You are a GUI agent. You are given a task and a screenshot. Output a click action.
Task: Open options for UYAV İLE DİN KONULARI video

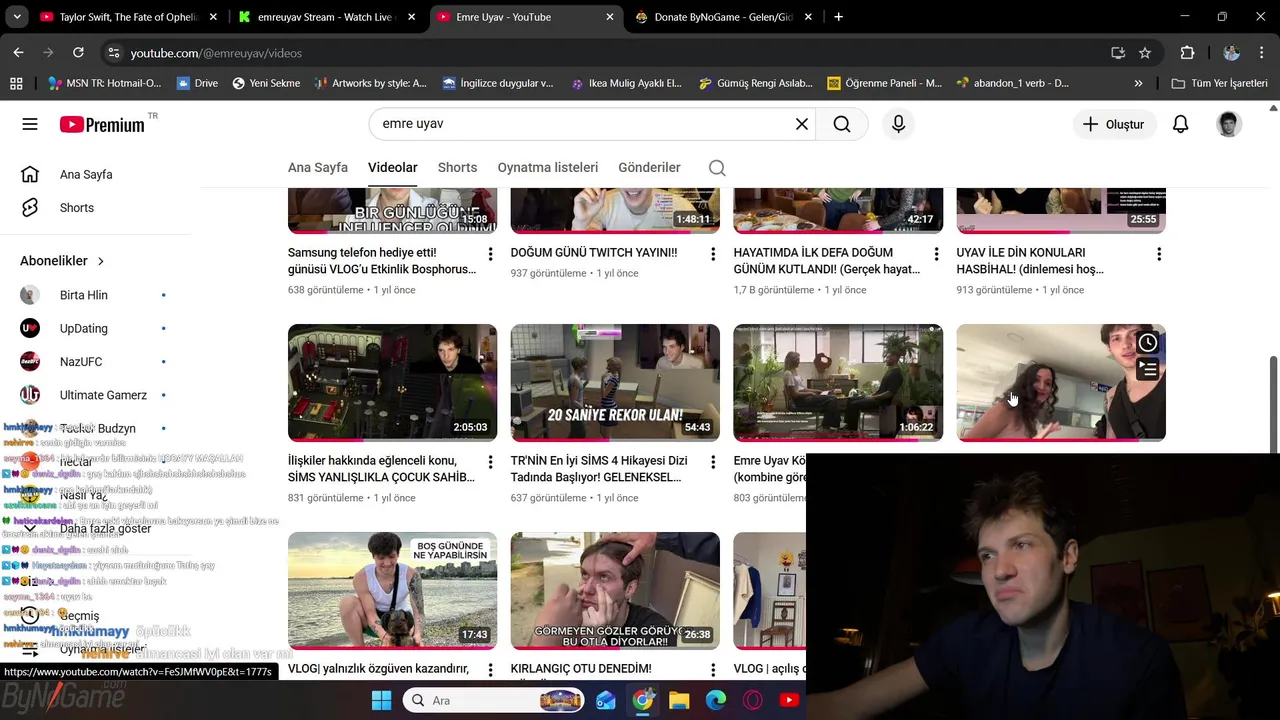tap(1159, 255)
